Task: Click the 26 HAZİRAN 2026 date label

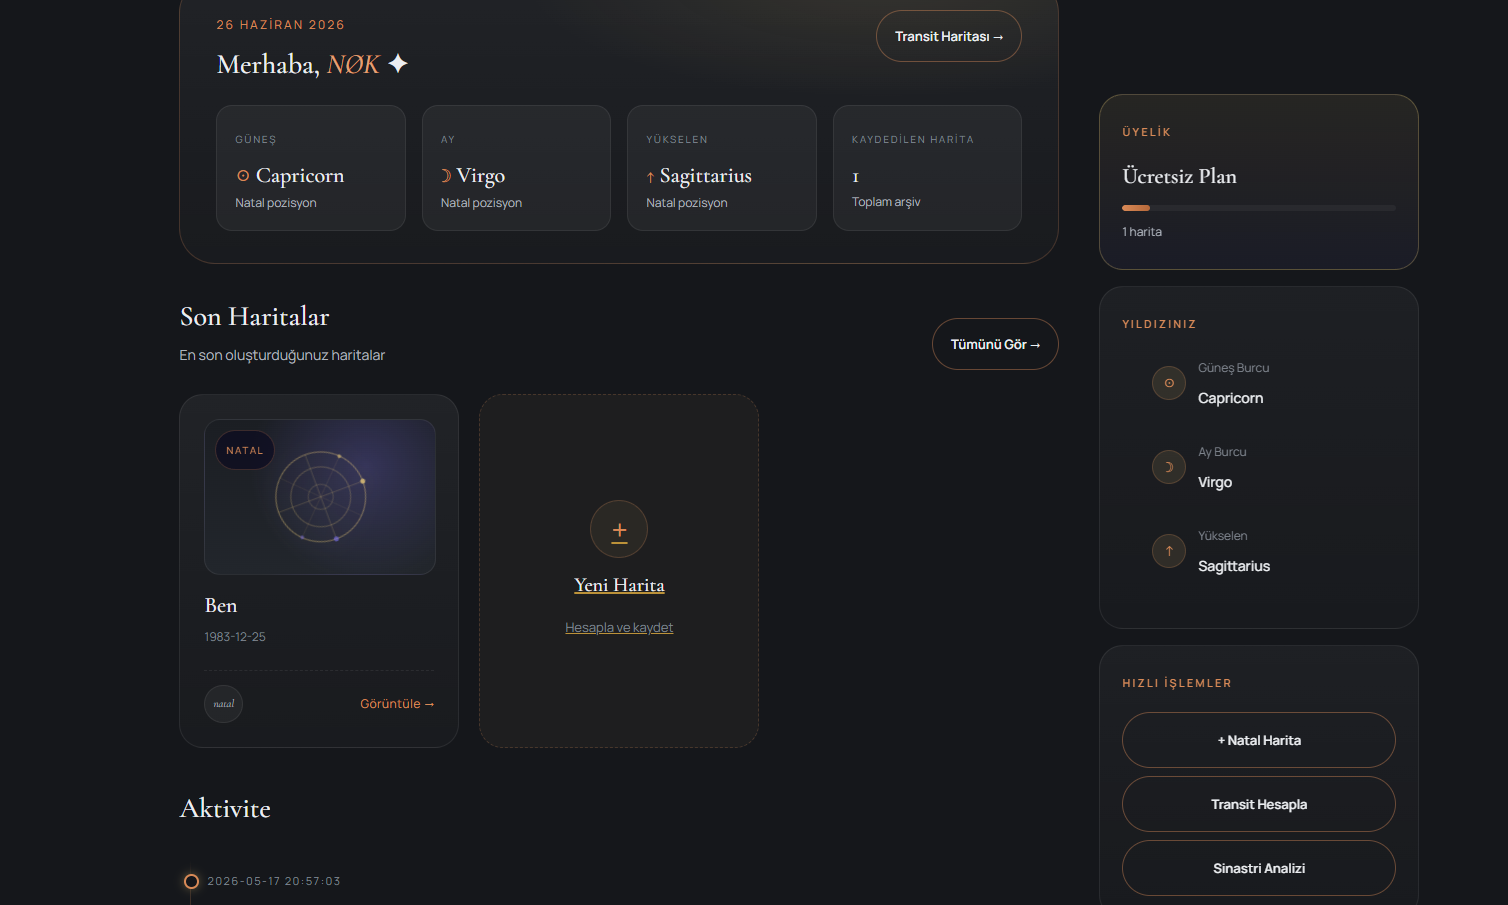Action: click(281, 25)
